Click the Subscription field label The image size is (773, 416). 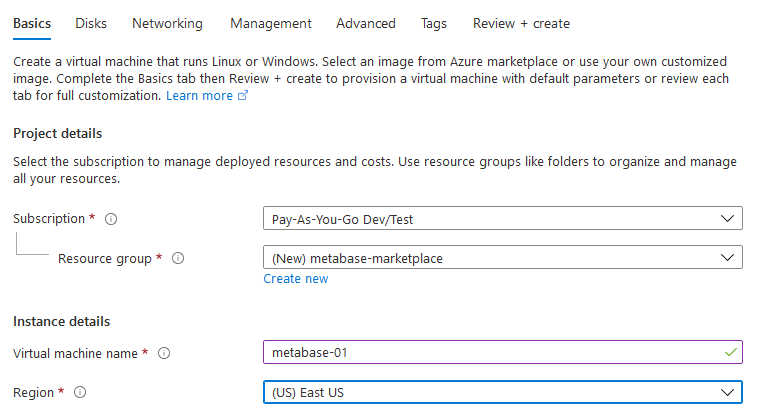click(49, 219)
